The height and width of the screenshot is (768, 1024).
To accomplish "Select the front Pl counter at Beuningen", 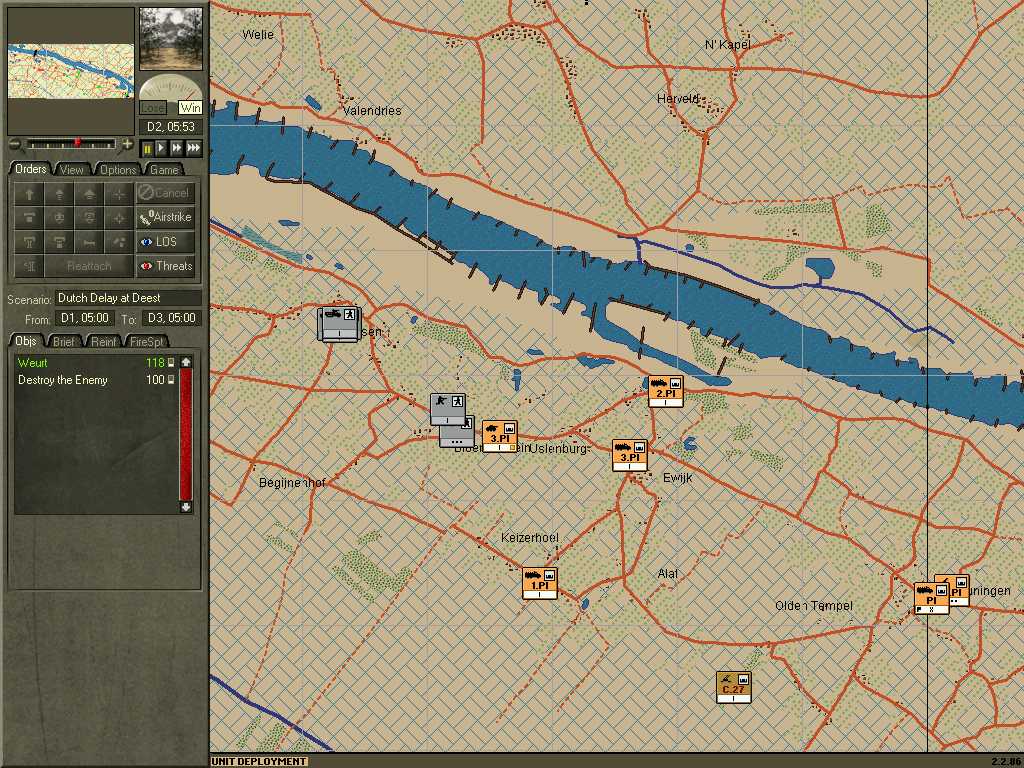I will [x=931, y=599].
